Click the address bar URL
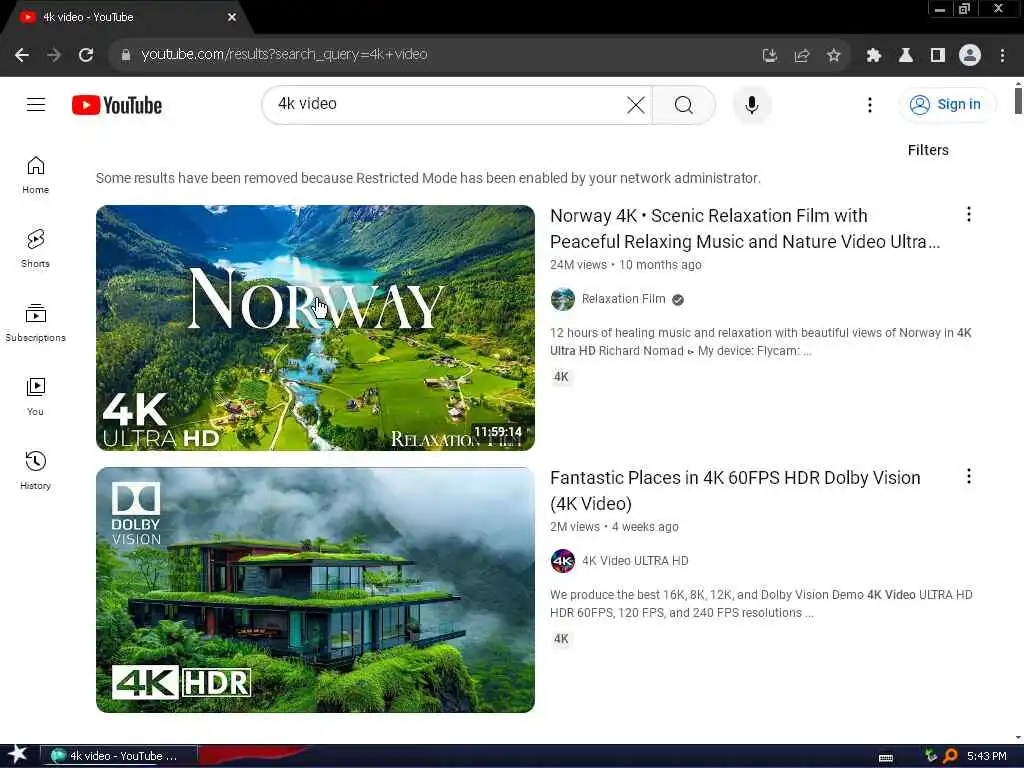This screenshot has height=768, width=1024. point(284,54)
